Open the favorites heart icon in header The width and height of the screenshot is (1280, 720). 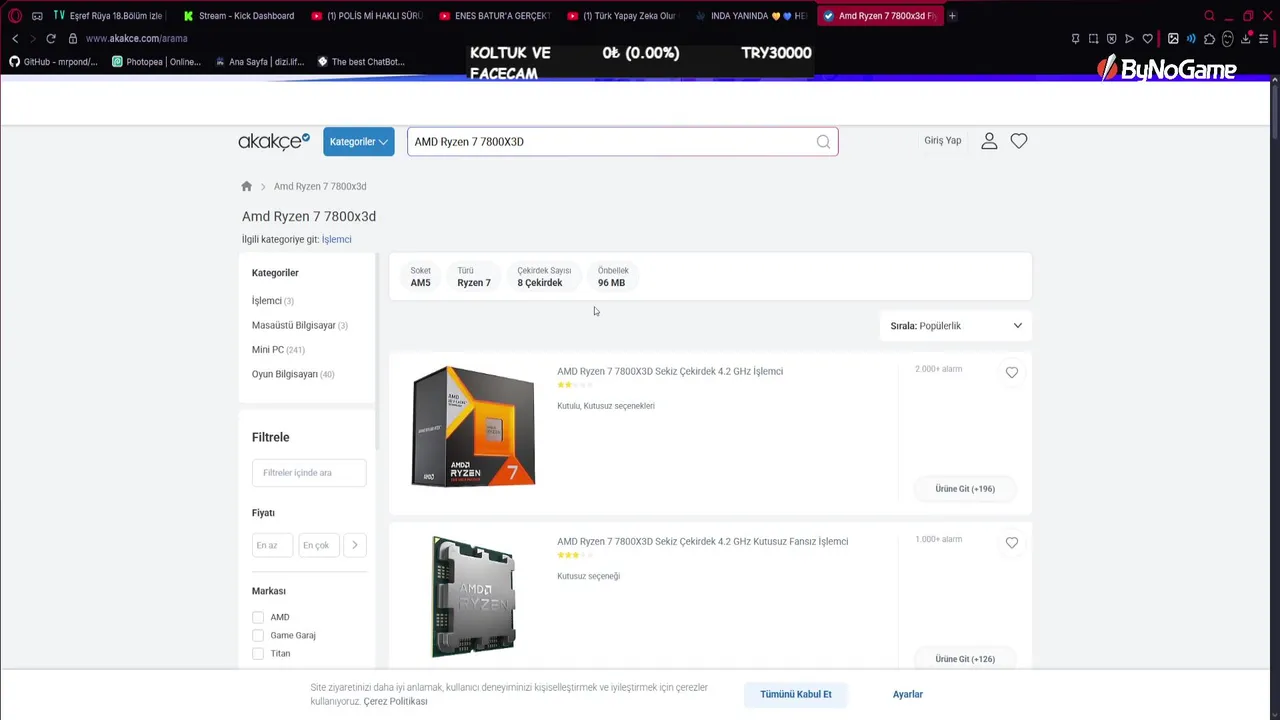(x=1019, y=141)
